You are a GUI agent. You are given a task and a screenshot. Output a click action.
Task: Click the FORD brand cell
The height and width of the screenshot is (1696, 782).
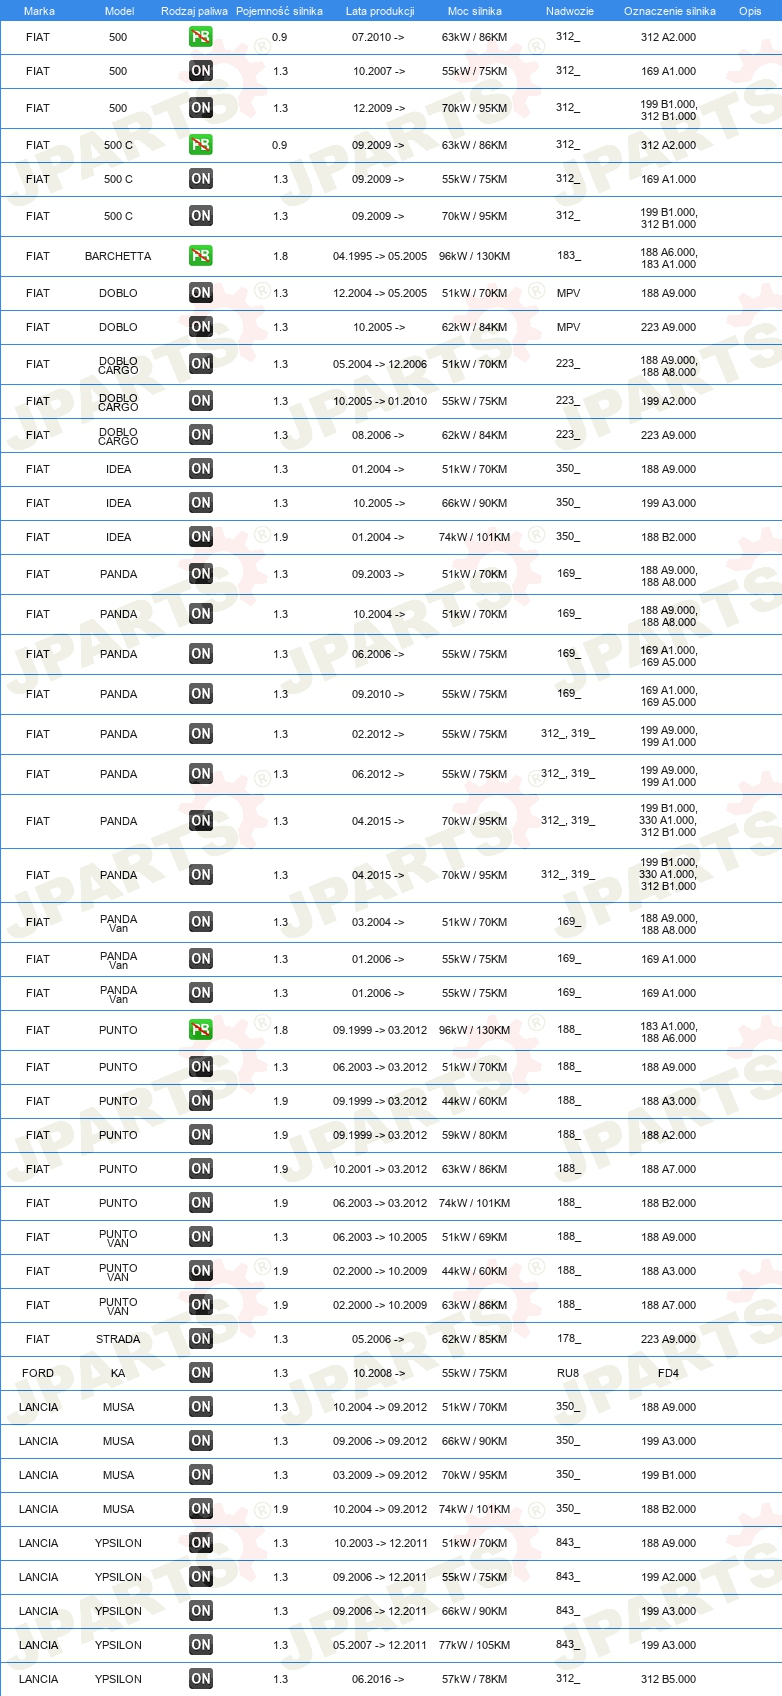point(38,1373)
